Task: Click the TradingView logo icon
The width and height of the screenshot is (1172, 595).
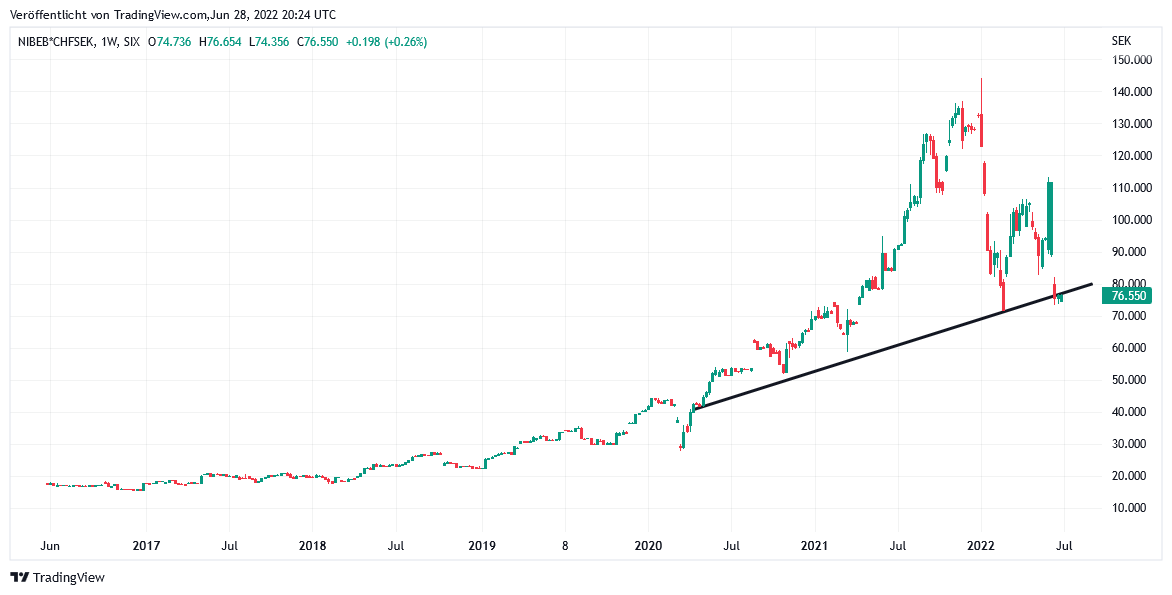Action: [x=19, y=577]
